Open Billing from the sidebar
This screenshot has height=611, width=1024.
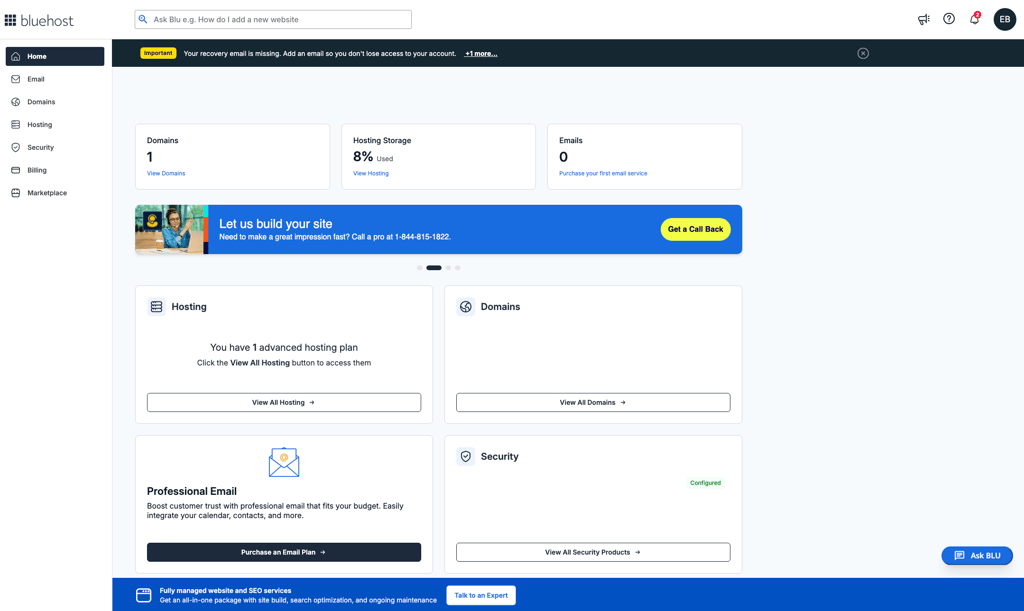click(55, 170)
